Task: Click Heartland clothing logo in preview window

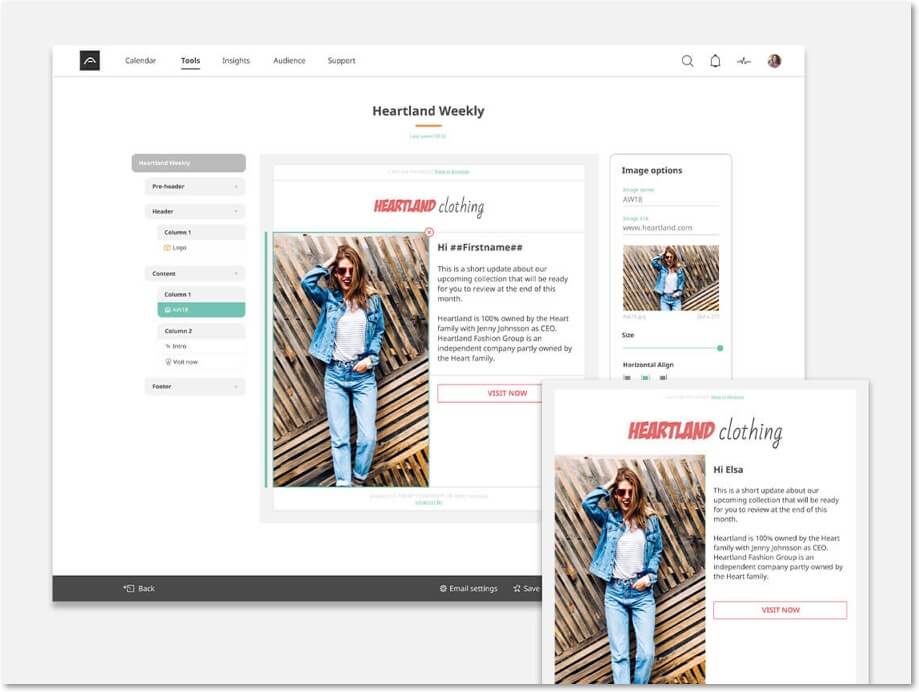Action: [705, 432]
